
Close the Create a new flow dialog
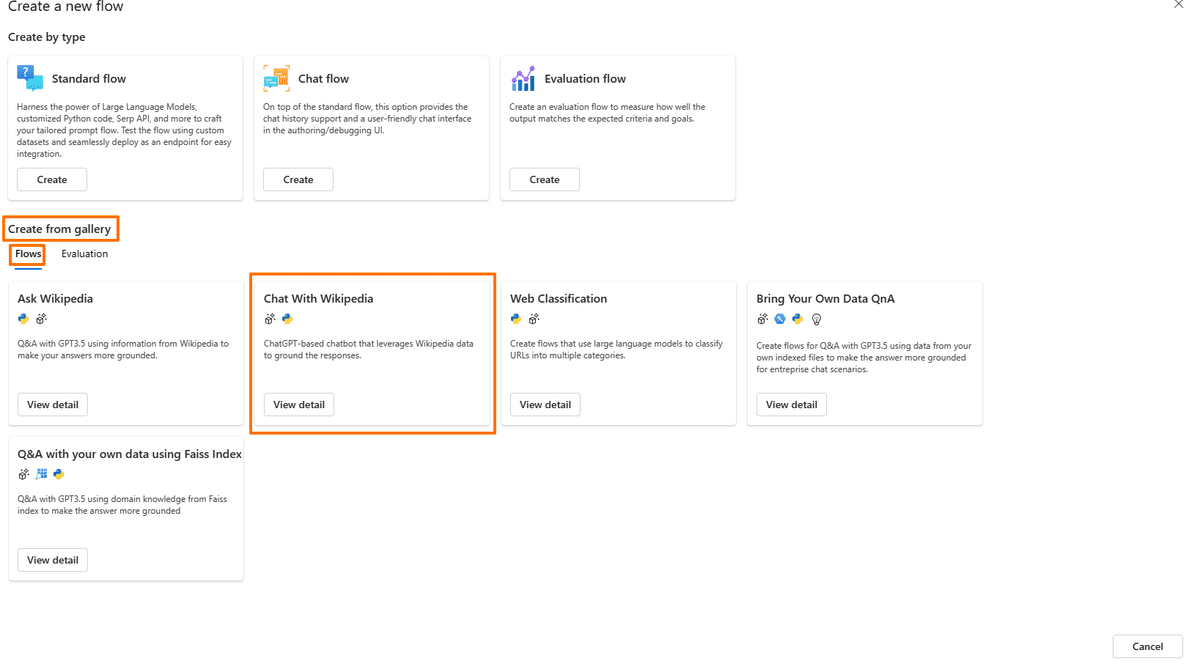click(1178, 5)
